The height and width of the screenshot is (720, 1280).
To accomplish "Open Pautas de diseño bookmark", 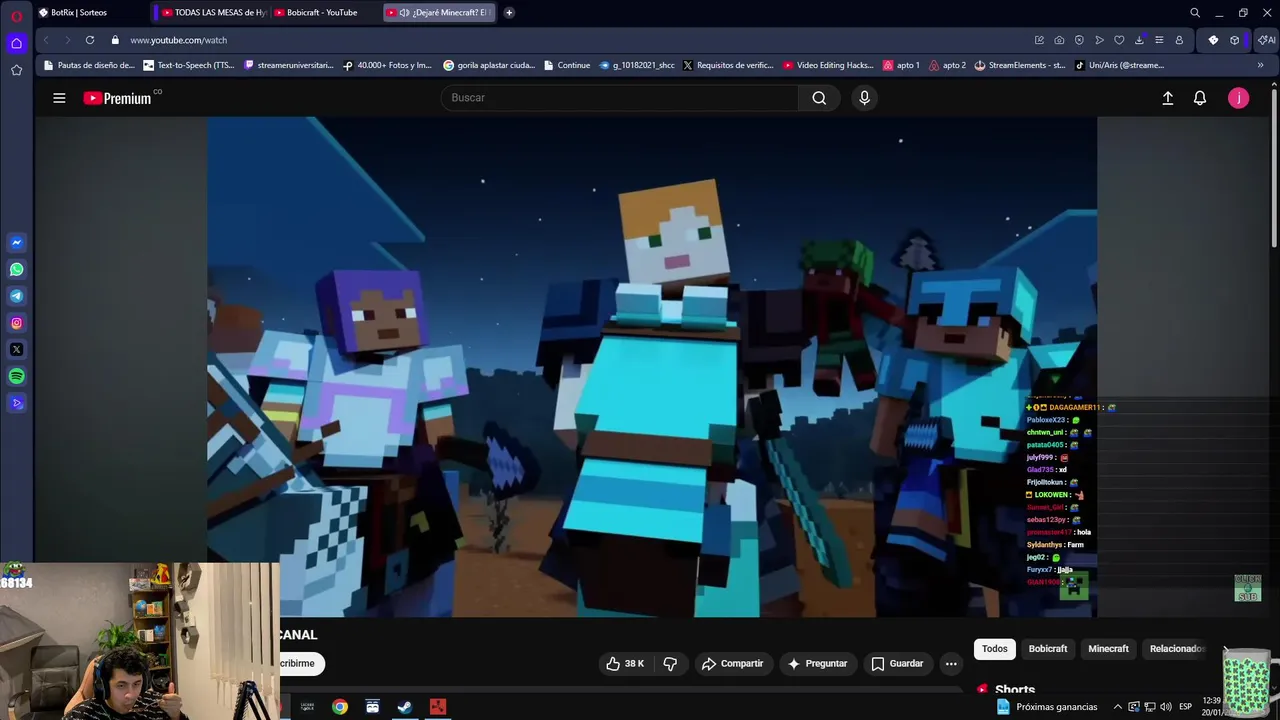I will (89, 65).
